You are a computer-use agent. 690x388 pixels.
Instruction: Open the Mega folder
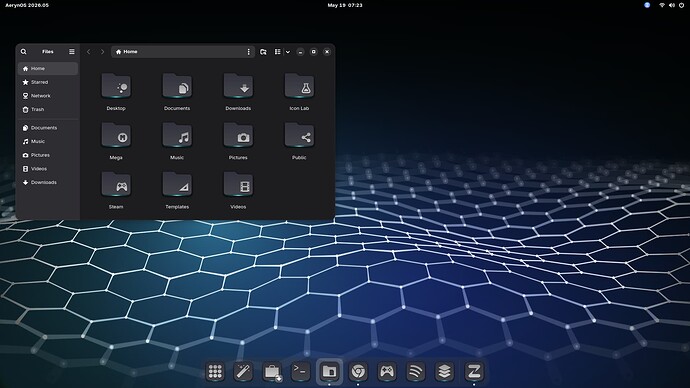[x=116, y=136]
